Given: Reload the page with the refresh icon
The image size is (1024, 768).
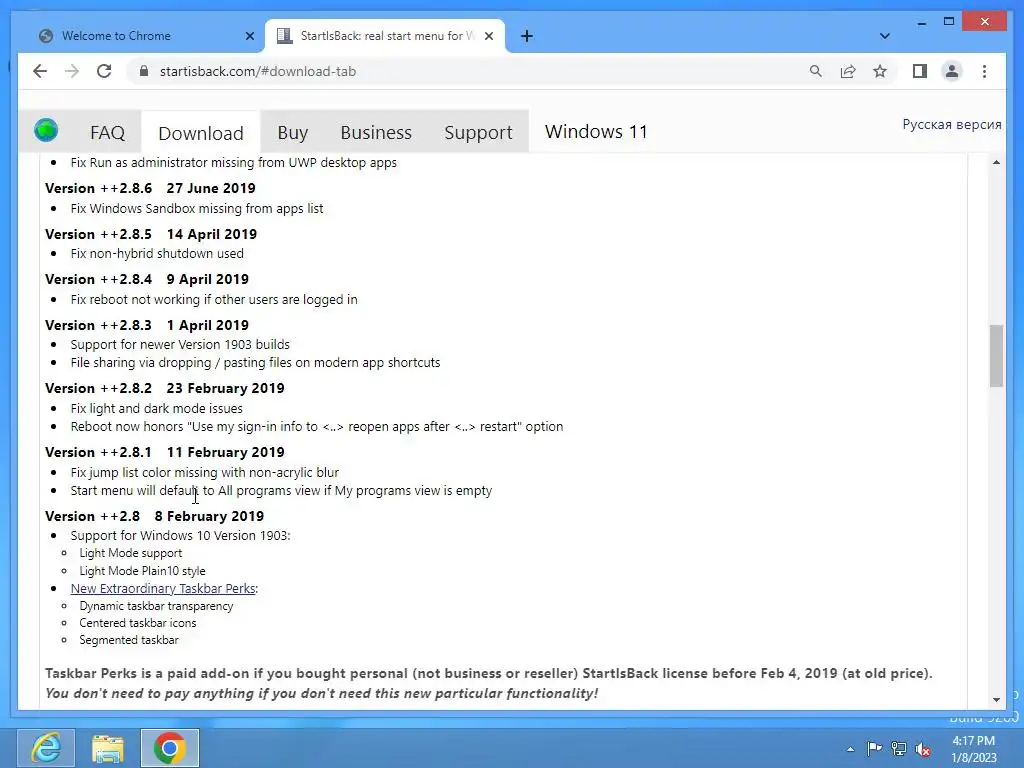Looking at the screenshot, I should click(104, 71).
